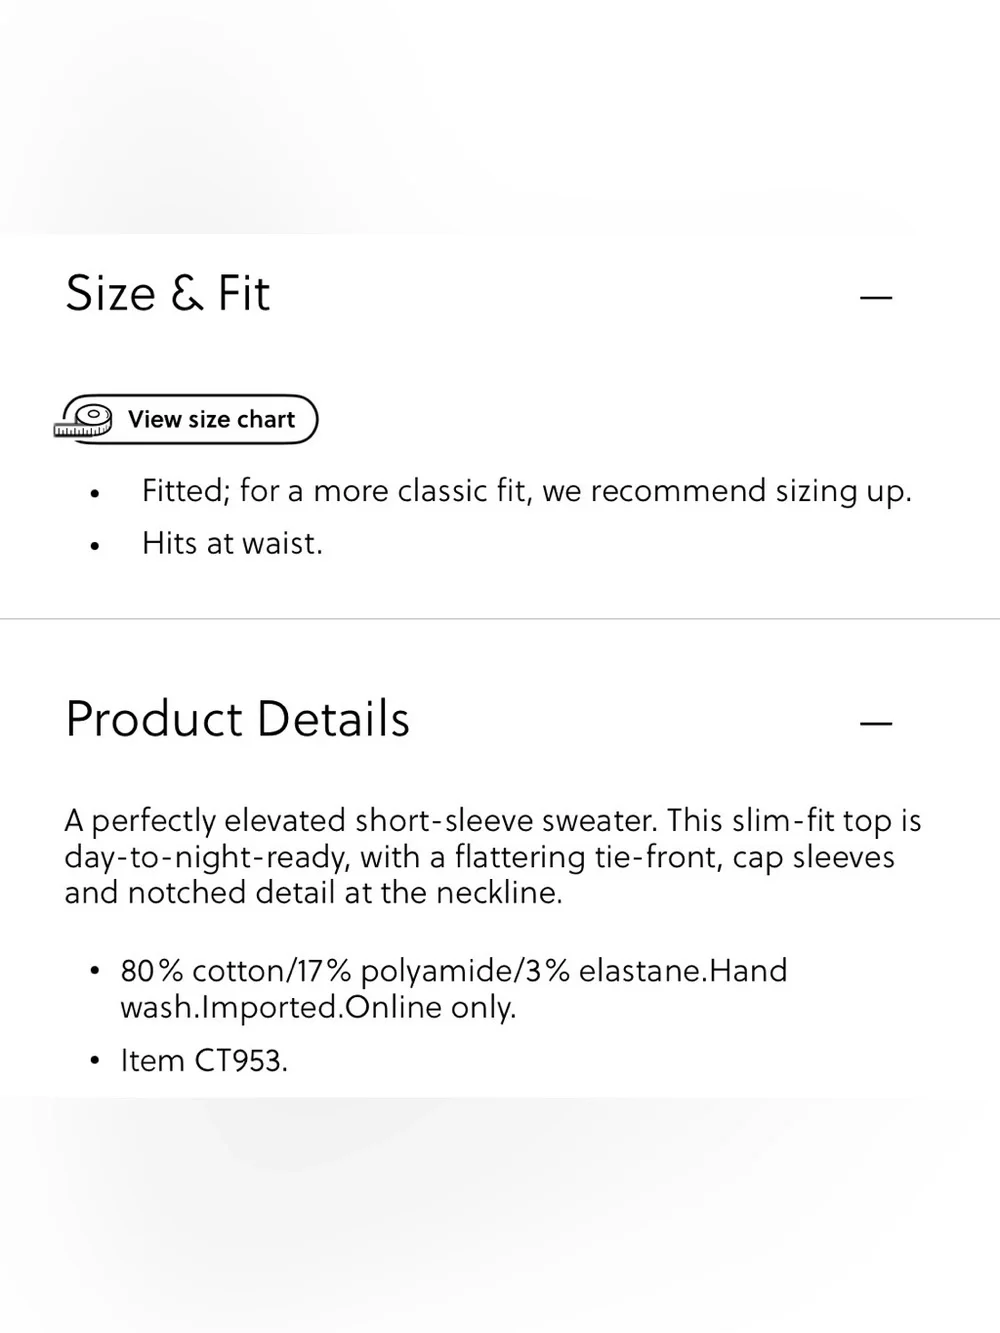Click the bullet beside 'Fitted; for a more classic fit'
This screenshot has width=1000, height=1333.
(95, 493)
